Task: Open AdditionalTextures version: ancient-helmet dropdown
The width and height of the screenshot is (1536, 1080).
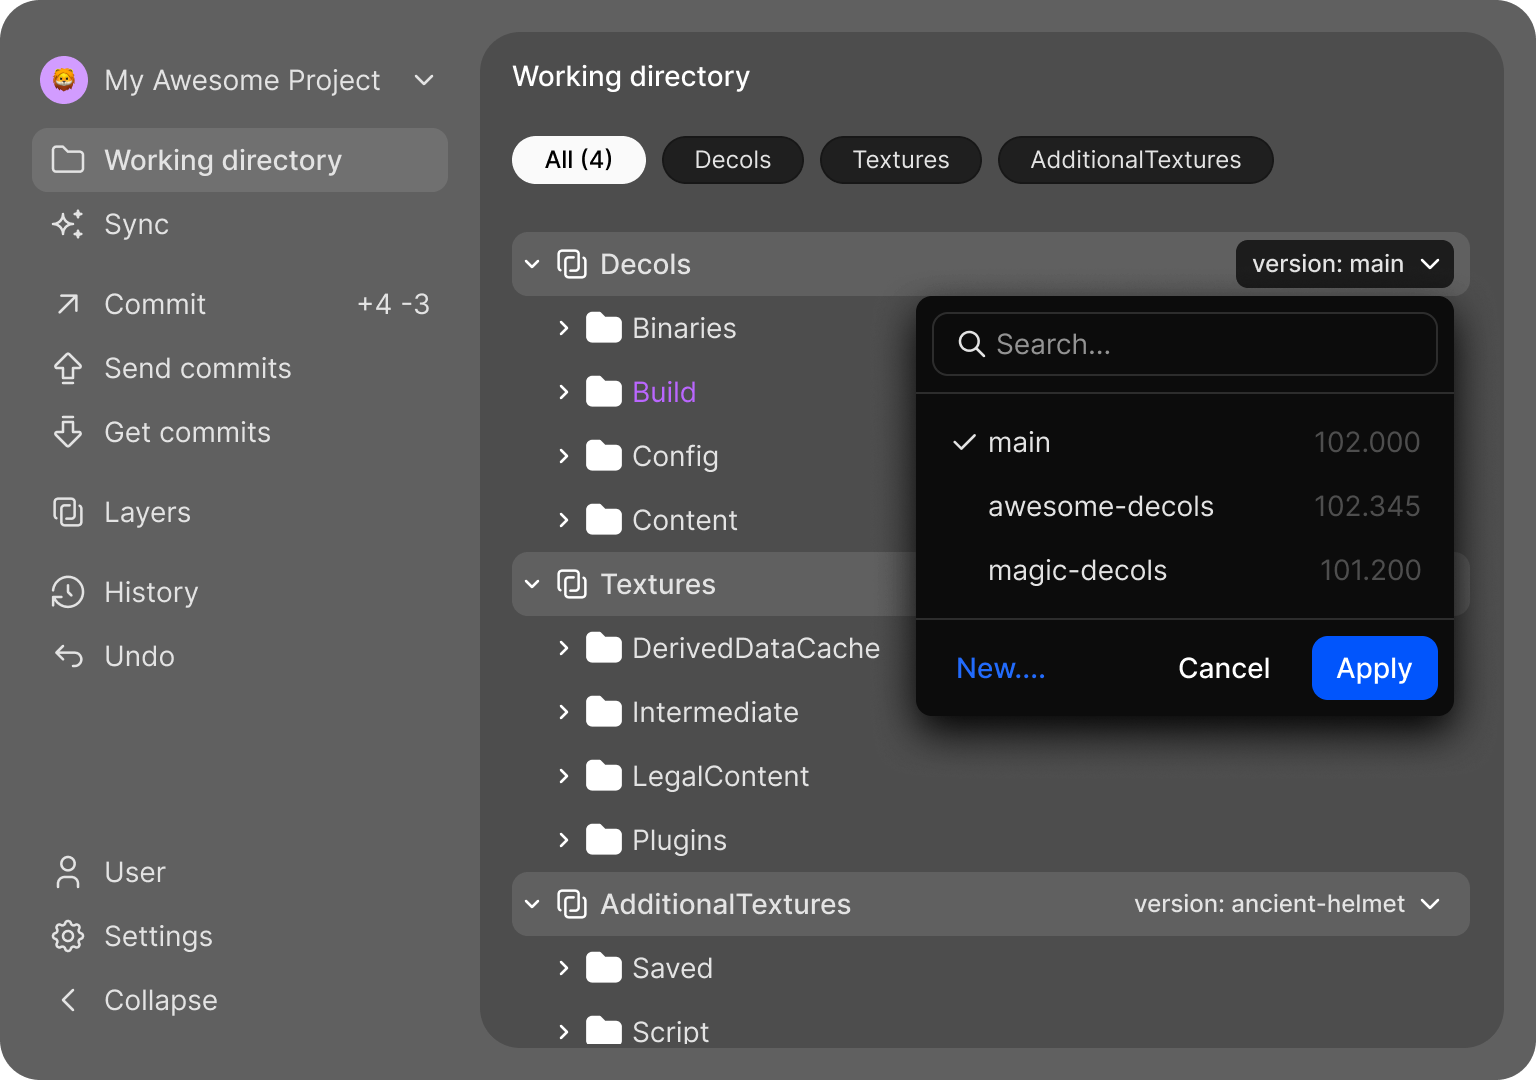Action: 1286,904
